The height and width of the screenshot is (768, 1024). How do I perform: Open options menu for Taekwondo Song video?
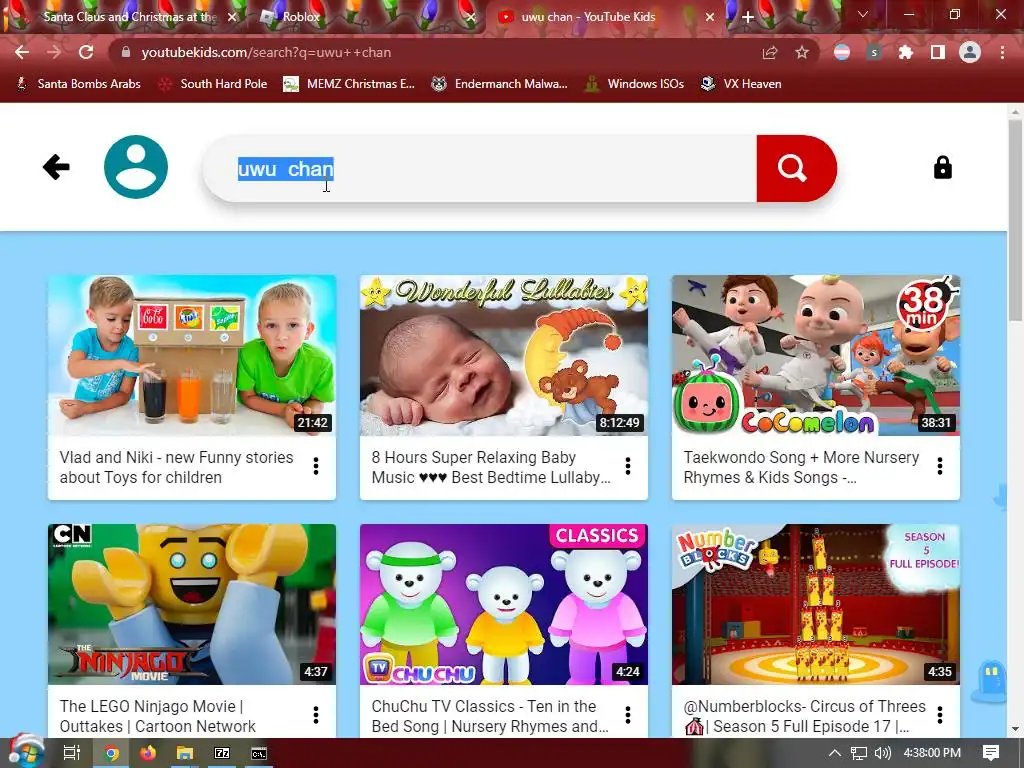point(940,466)
